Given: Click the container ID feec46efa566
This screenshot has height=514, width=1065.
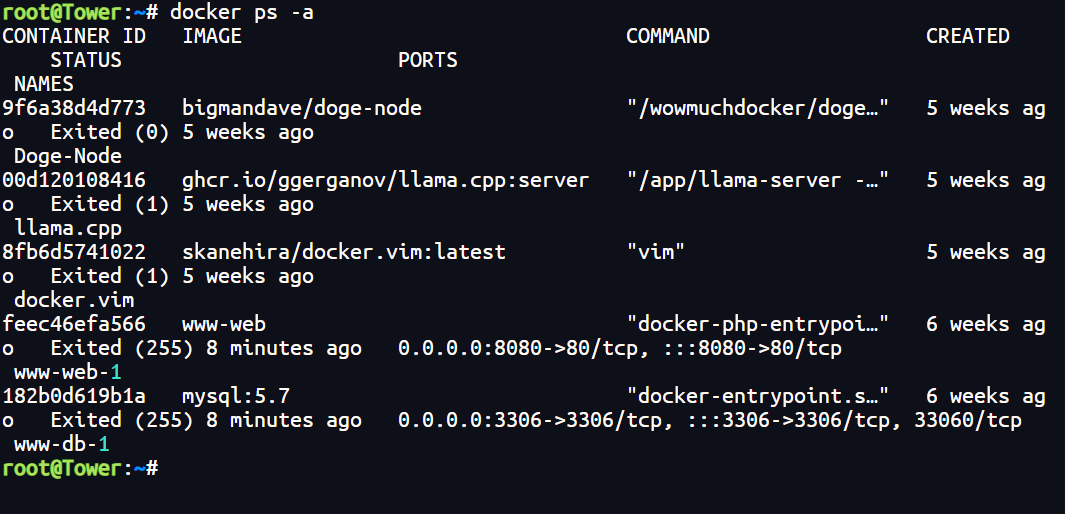Looking at the screenshot, I should tap(74, 325).
